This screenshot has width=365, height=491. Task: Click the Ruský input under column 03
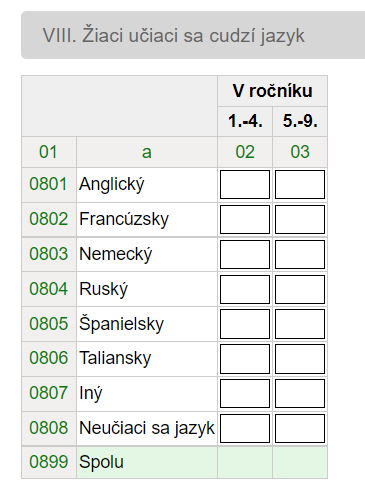[300, 289]
